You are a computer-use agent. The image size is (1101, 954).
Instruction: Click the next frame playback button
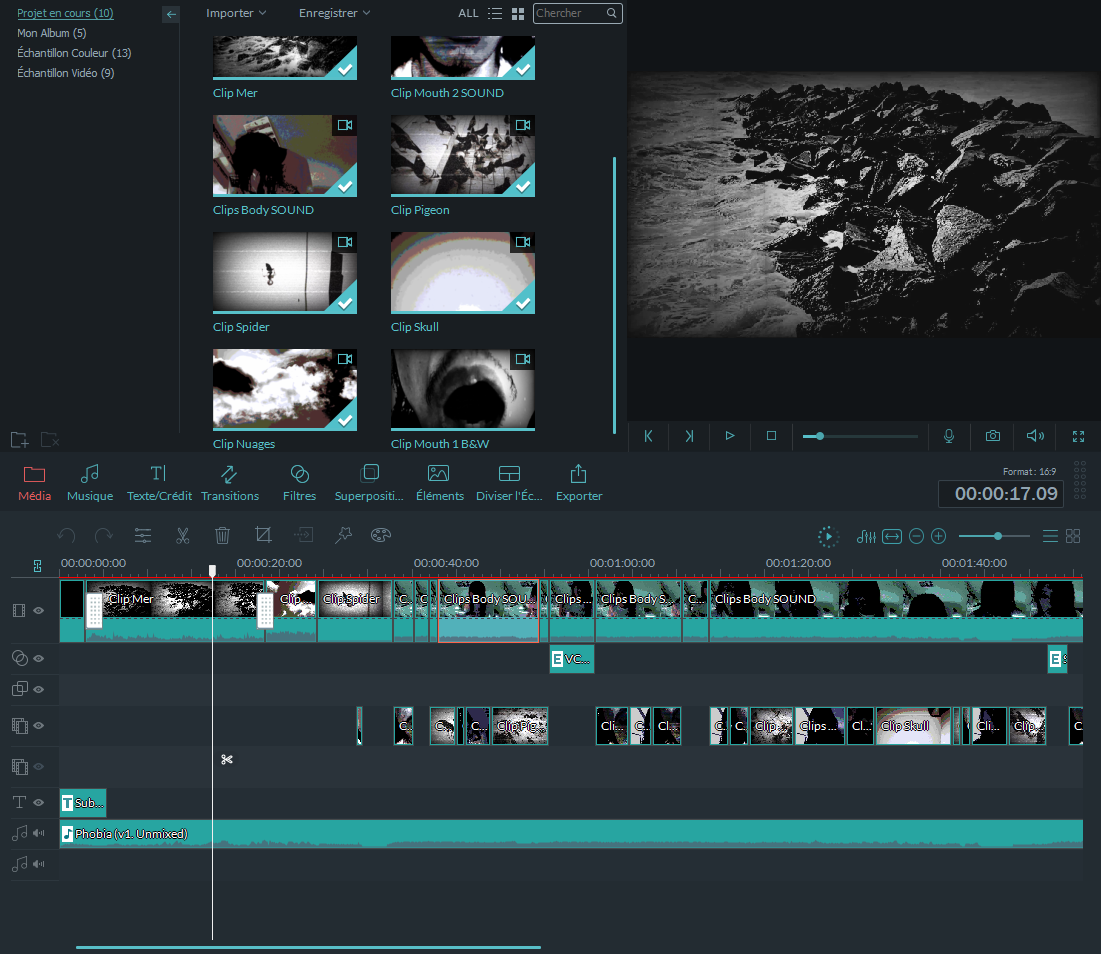pyautogui.click(x=690, y=436)
